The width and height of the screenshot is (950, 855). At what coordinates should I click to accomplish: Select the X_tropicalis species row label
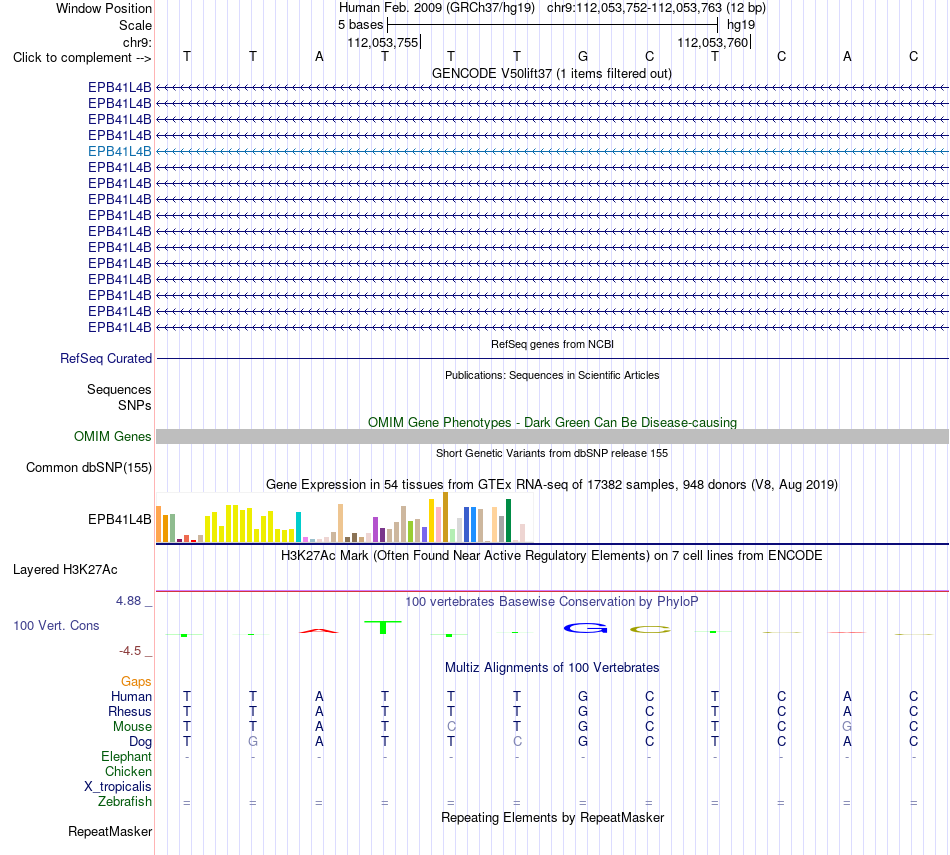(118, 787)
